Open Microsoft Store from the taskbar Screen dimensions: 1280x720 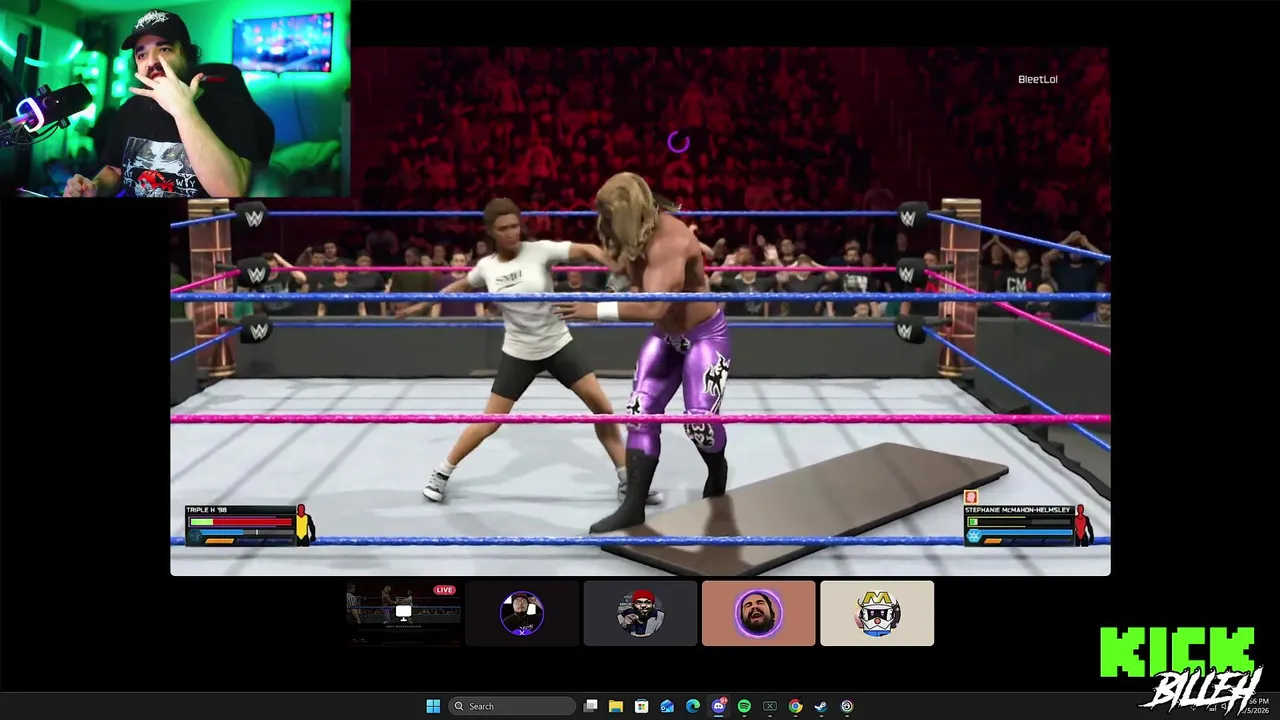642,706
